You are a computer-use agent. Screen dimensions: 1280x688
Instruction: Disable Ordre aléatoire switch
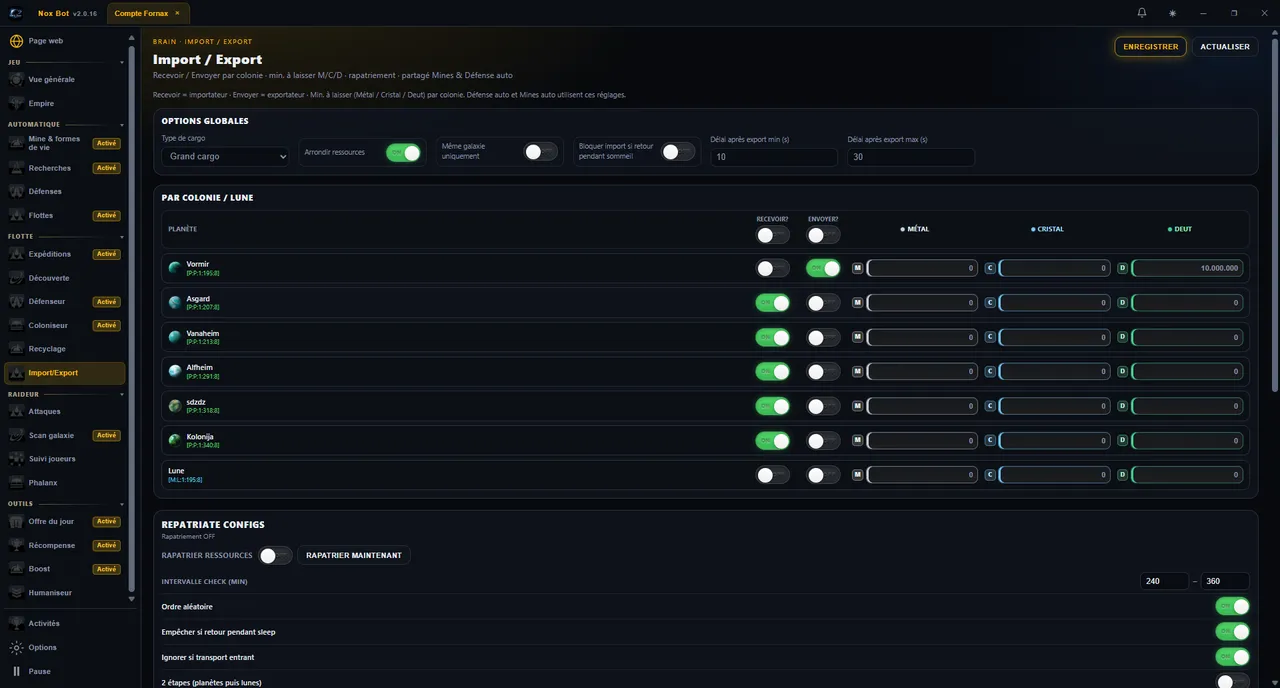click(1232, 606)
